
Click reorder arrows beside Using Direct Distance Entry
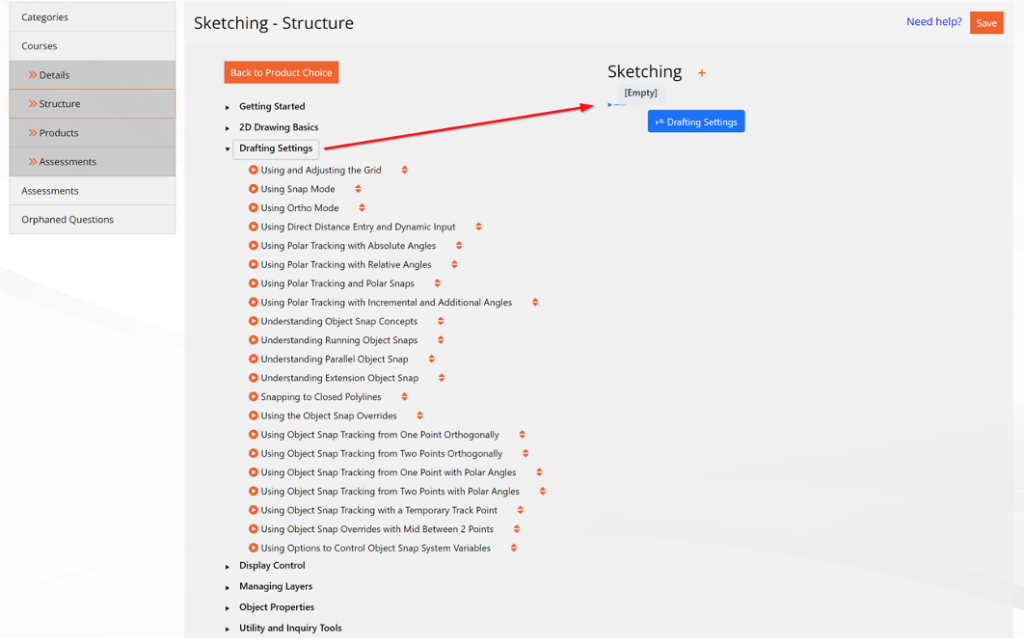click(478, 227)
